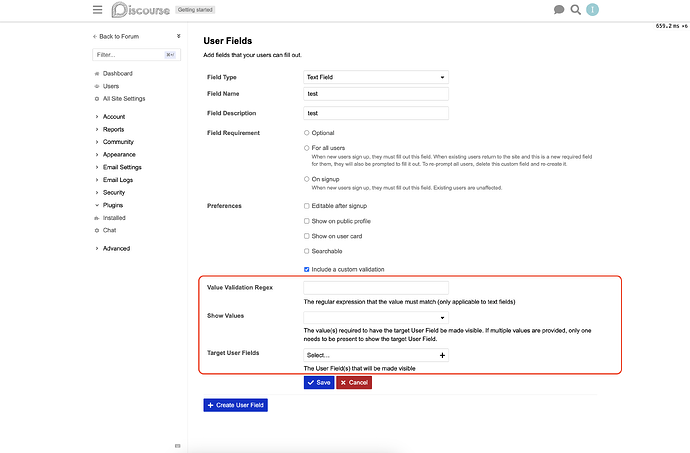The height and width of the screenshot is (453, 690).
Task: Enable Editable after signup checkbox
Action: click(x=307, y=206)
